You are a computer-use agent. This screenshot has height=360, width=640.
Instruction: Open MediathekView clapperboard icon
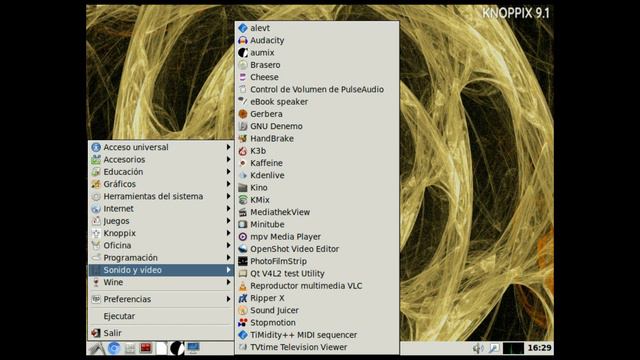[x=243, y=212]
